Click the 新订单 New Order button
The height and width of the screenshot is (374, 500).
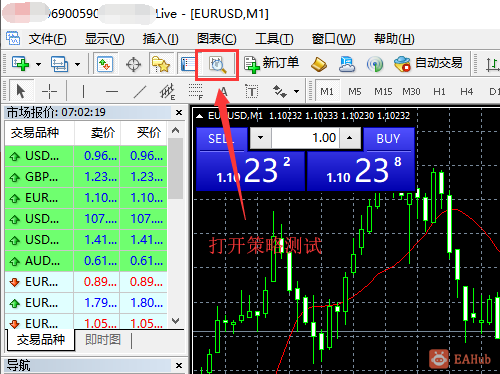tap(271, 64)
